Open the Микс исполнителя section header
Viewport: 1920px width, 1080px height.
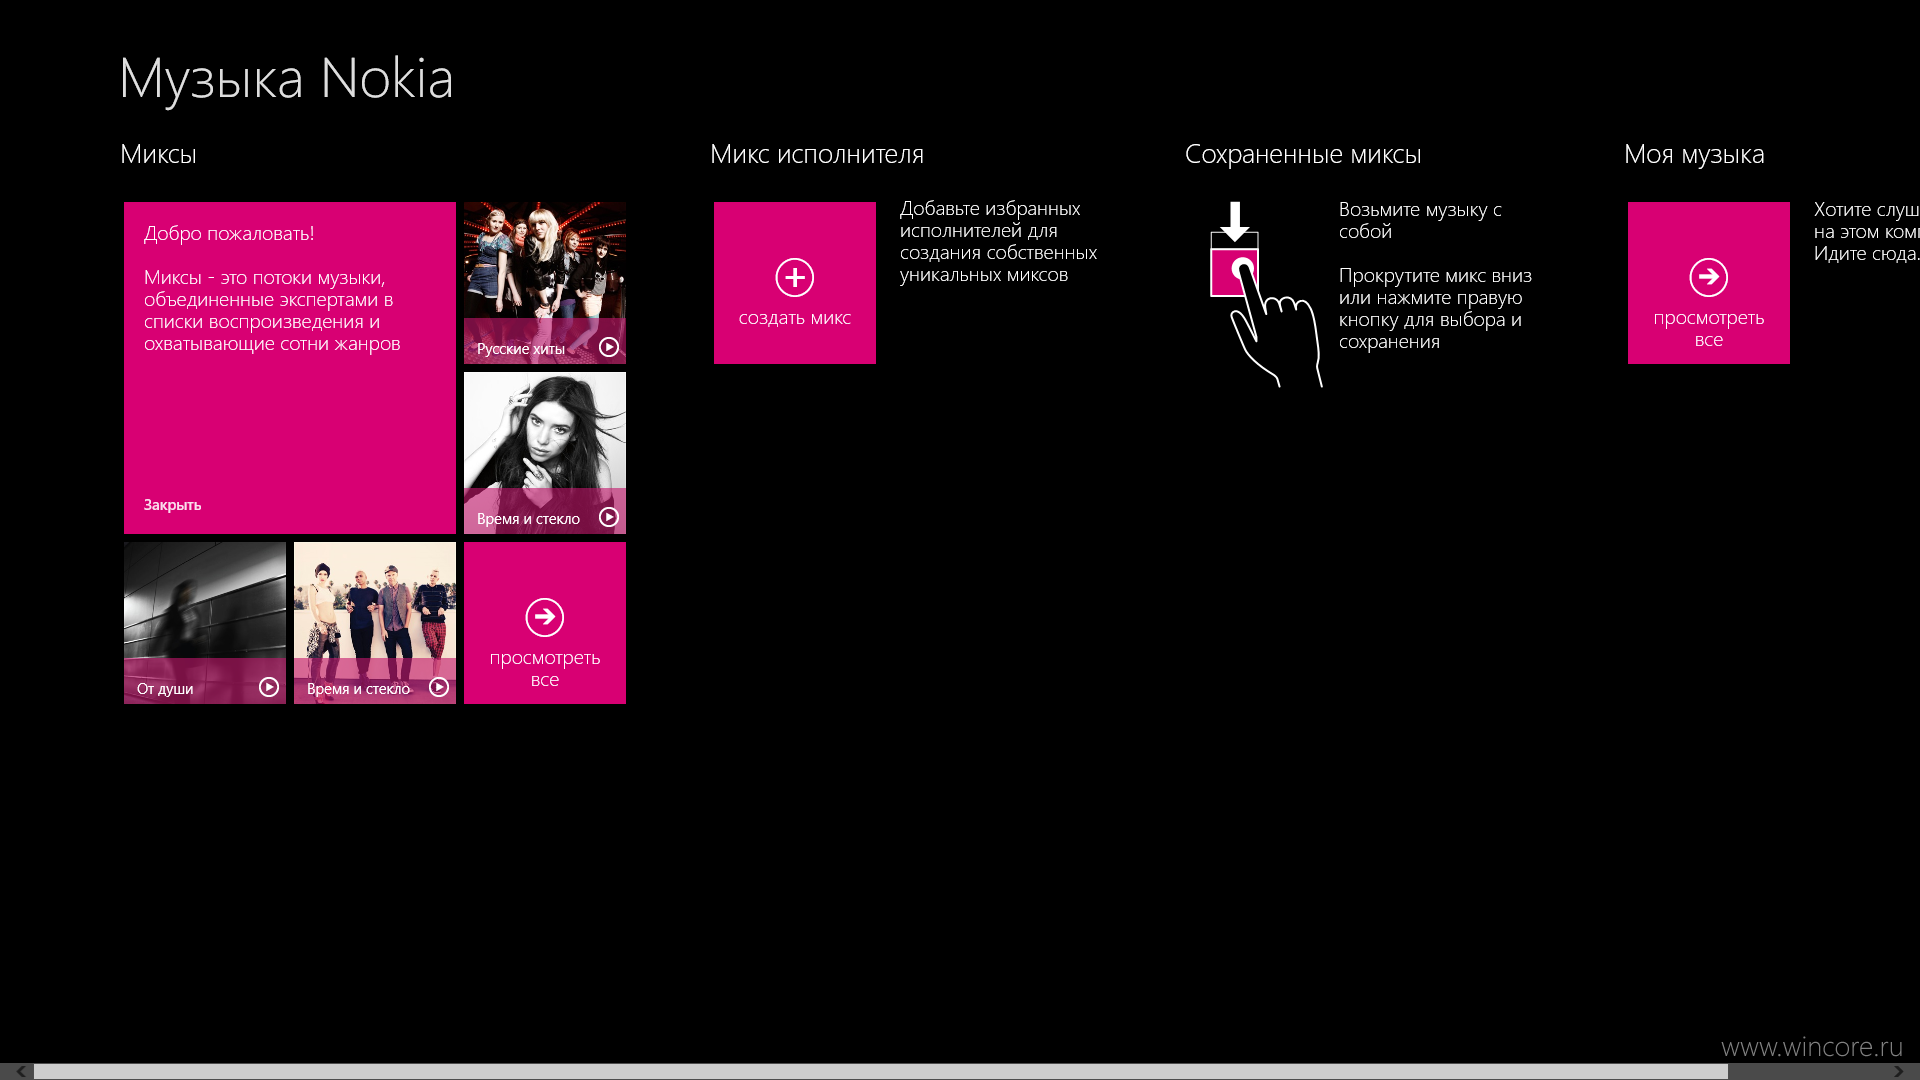coord(817,154)
